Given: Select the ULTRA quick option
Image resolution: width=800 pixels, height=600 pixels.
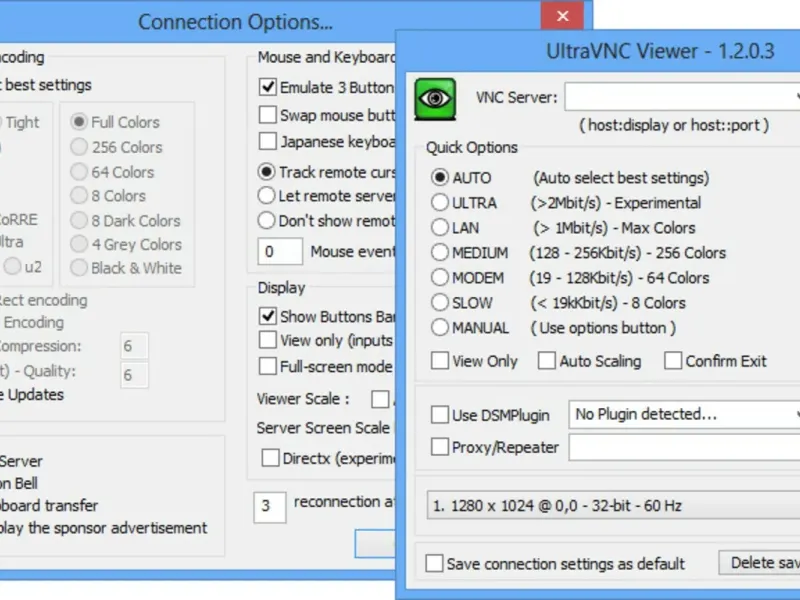Looking at the screenshot, I should point(440,202).
